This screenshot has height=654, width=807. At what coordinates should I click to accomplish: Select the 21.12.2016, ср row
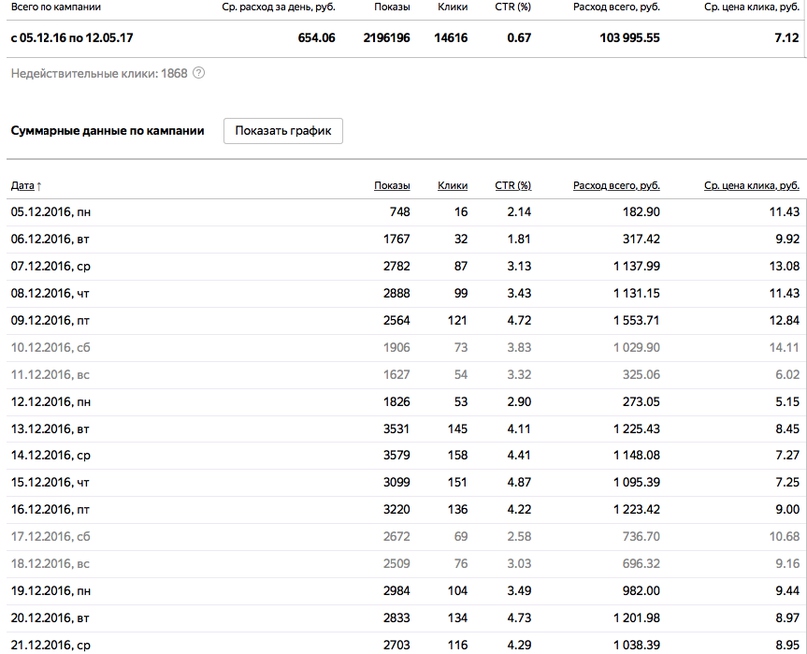point(405,645)
